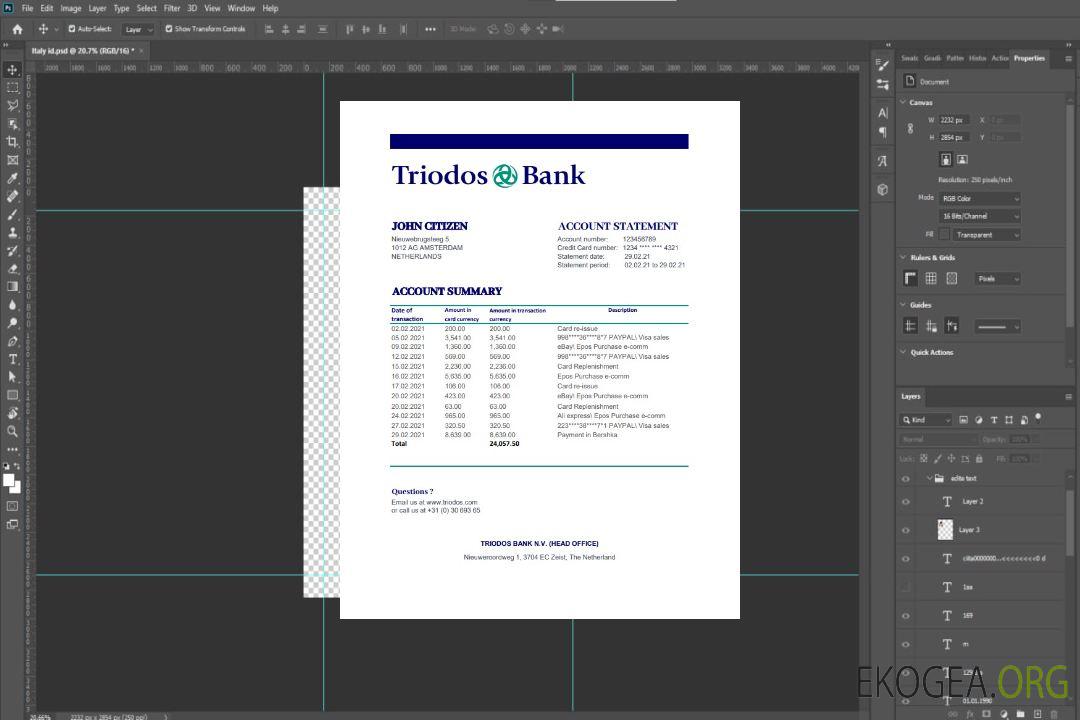Select the Move tool in toolbox
Image resolution: width=1080 pixels, height=720 pixels.
[x=12, y=70]
